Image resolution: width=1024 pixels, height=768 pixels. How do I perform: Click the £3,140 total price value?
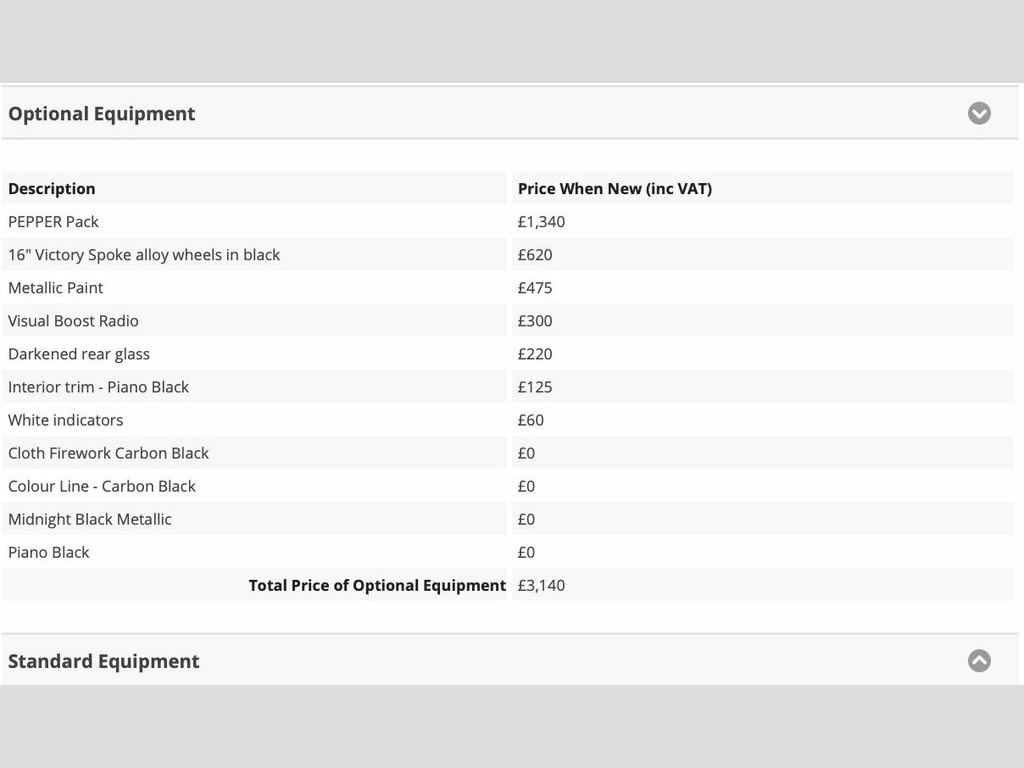(x=541, y=585)
